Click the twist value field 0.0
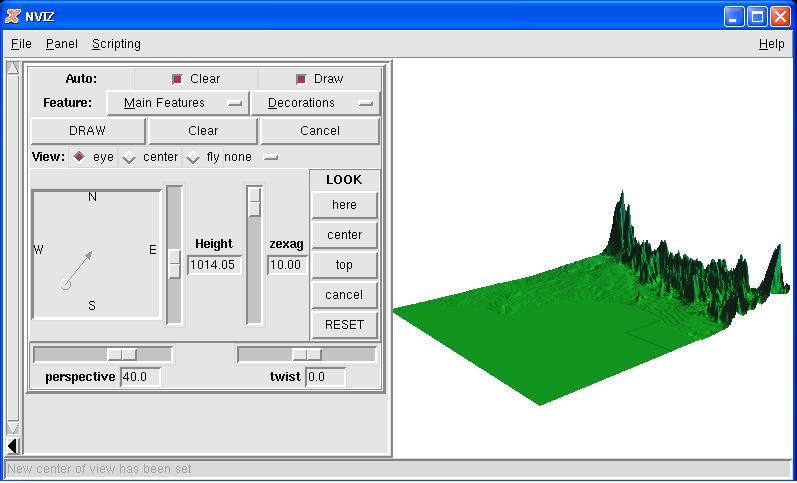 [325, 377]
